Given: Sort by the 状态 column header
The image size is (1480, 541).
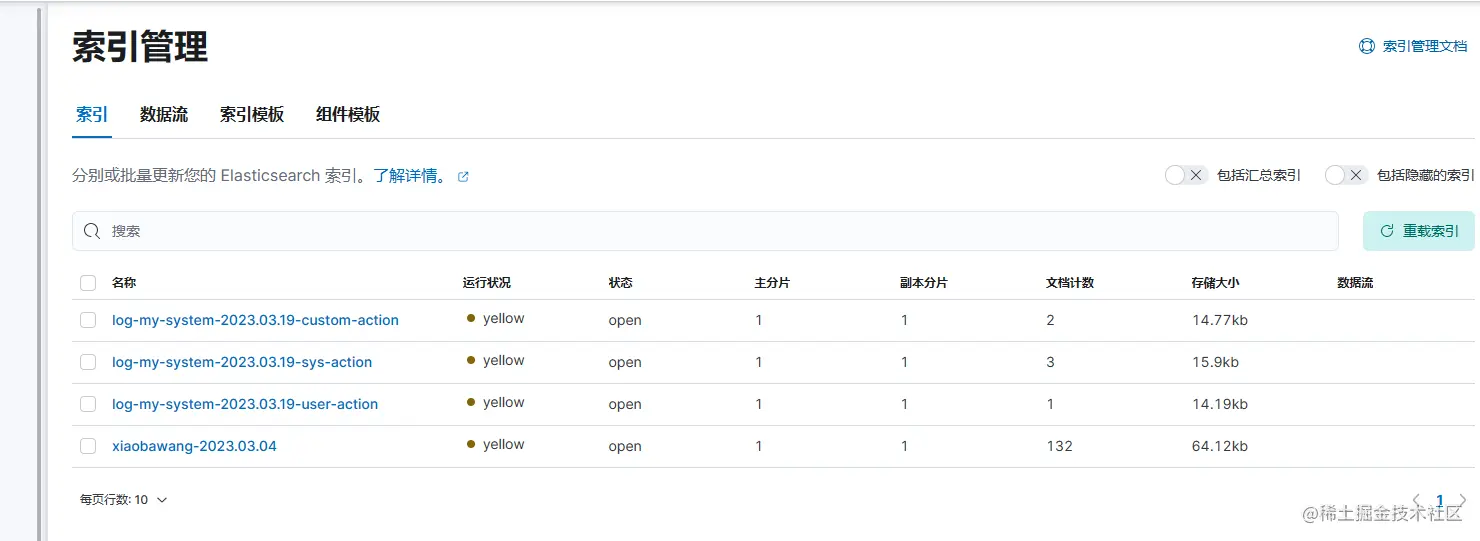Looking at the screenshot, I should coord(621,283).
